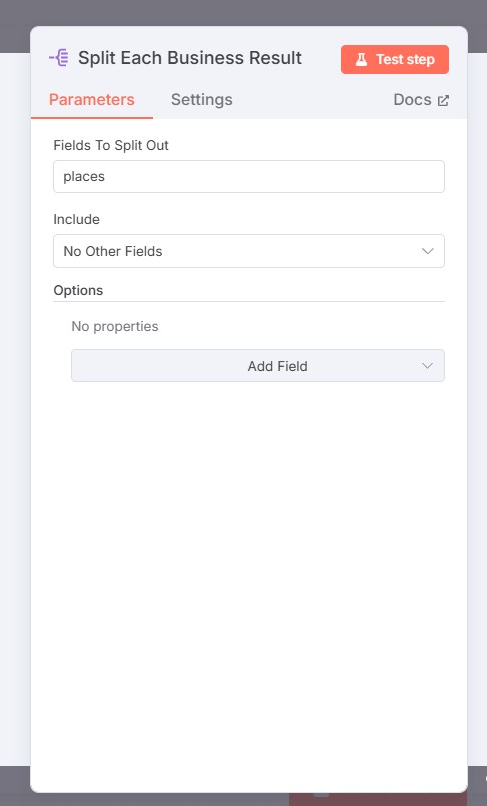Click the external link icon beside Docs

443,100
